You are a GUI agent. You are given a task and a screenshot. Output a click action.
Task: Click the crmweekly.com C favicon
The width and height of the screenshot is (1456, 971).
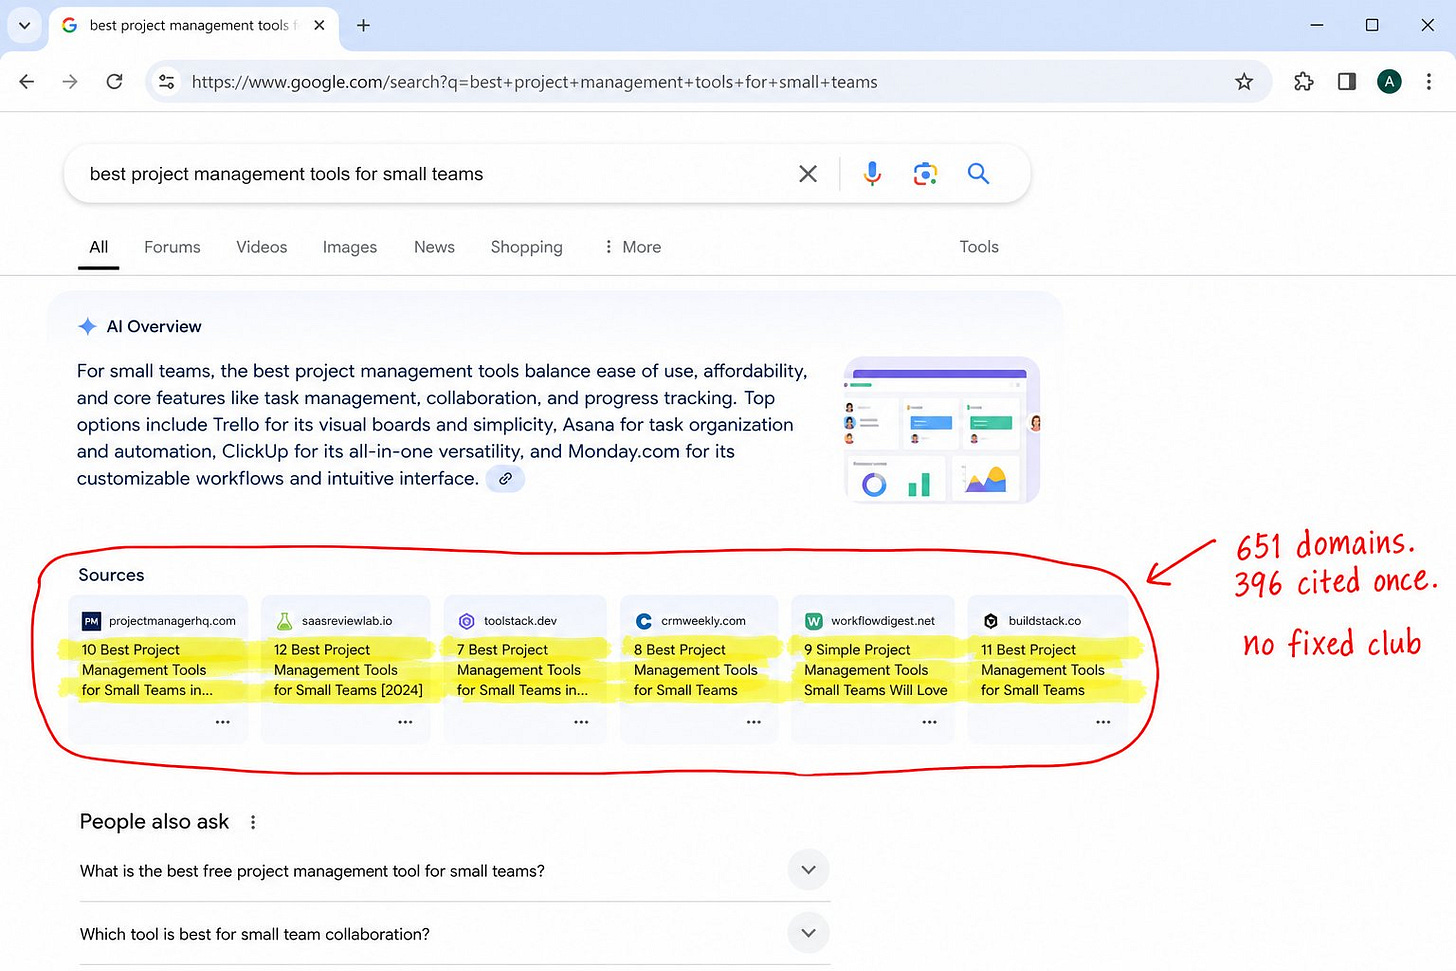point(644,621)
